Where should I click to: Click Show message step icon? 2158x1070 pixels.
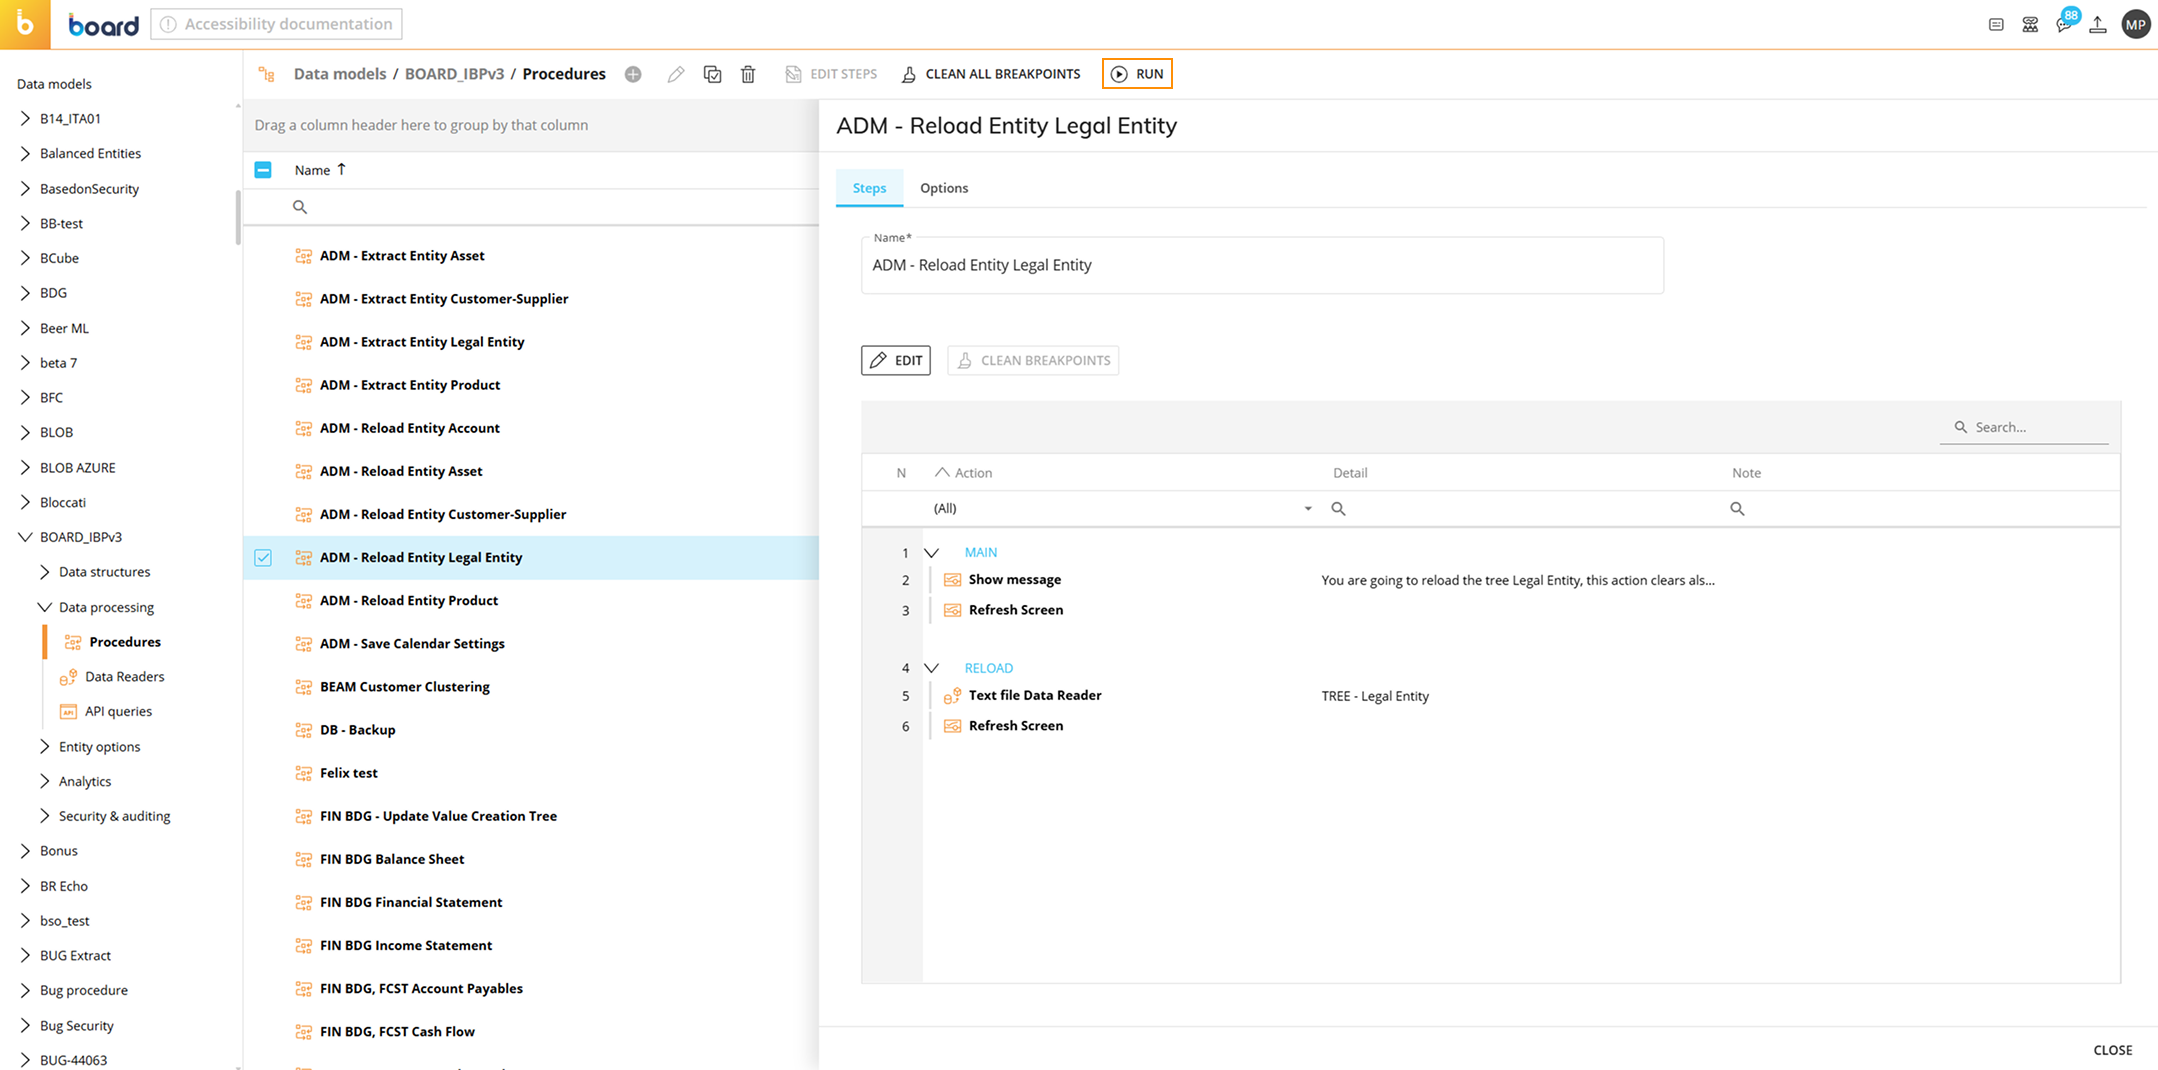[952, 580]
